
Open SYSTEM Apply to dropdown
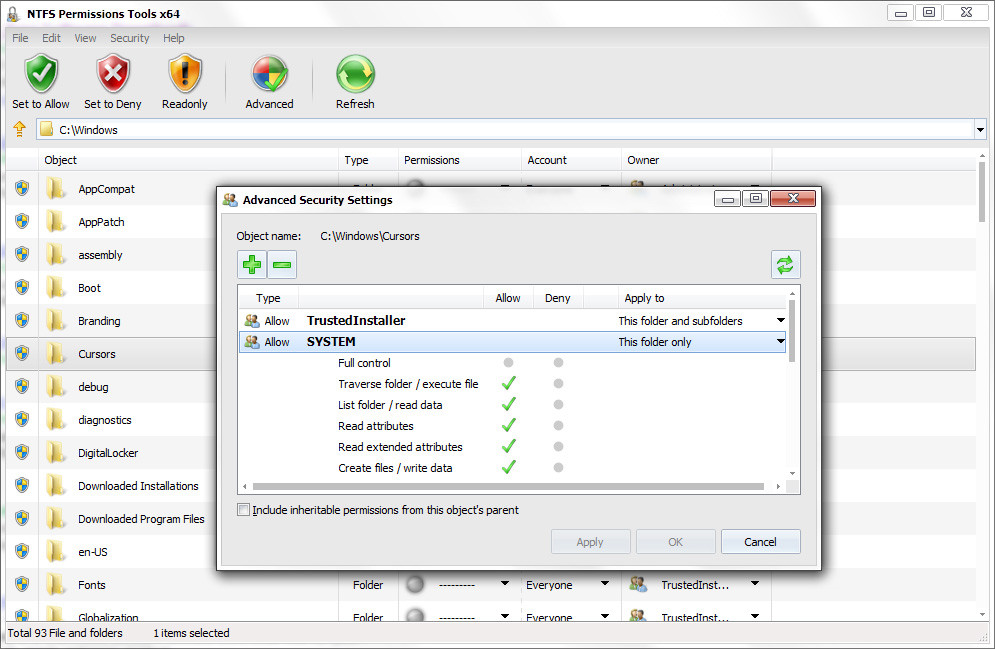click(781, 341)
